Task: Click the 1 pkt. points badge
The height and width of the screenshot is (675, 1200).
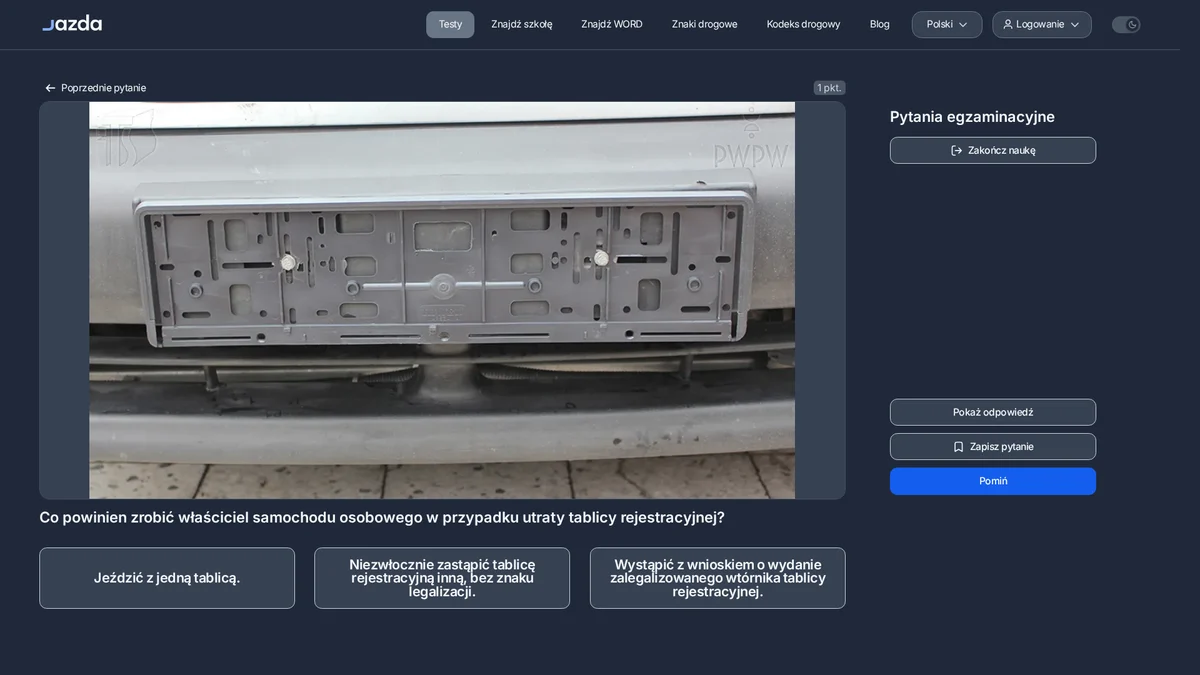Action: pos(829,88)
